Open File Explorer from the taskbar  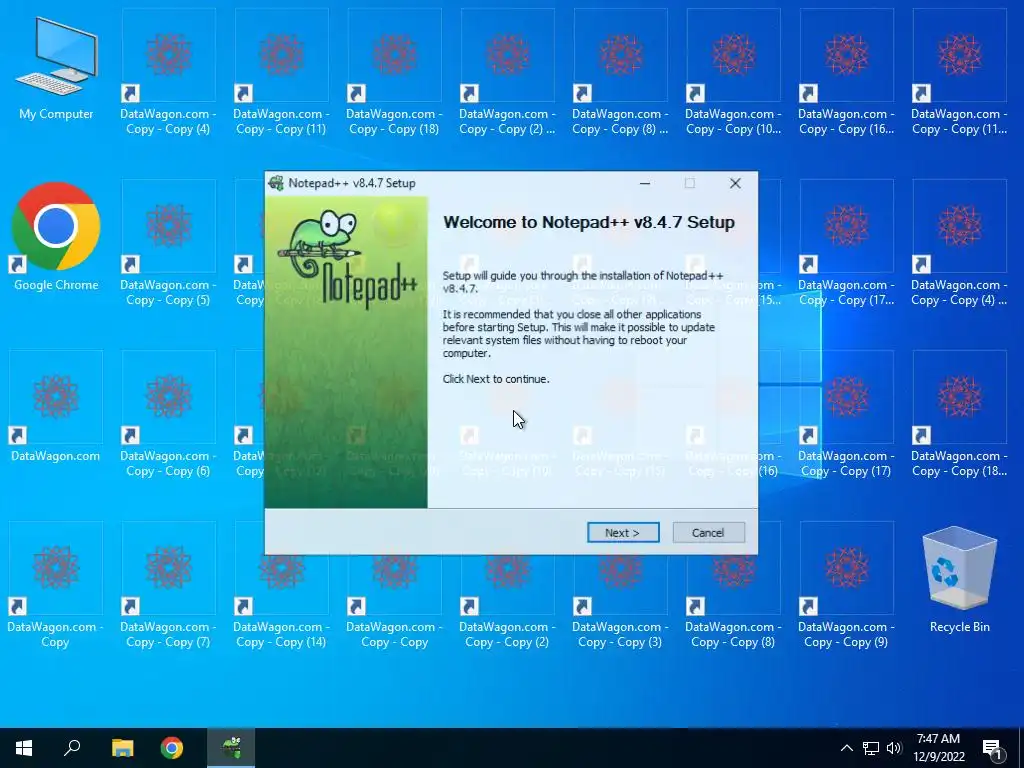[x=122, y=748]
